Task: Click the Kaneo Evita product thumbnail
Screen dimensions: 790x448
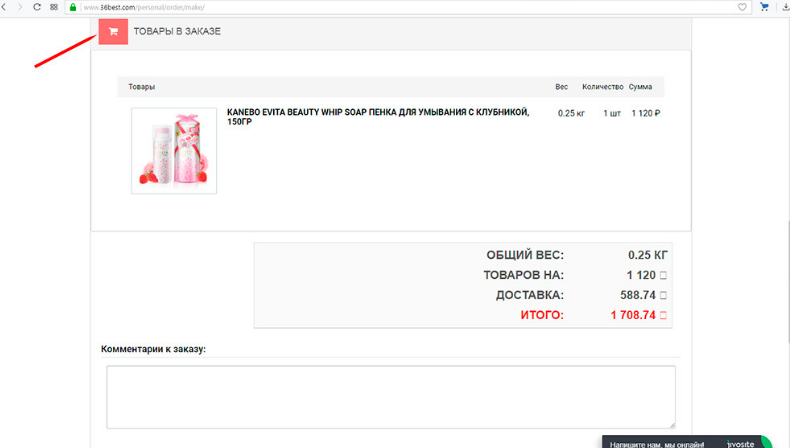Action: [x=174, y=150]
